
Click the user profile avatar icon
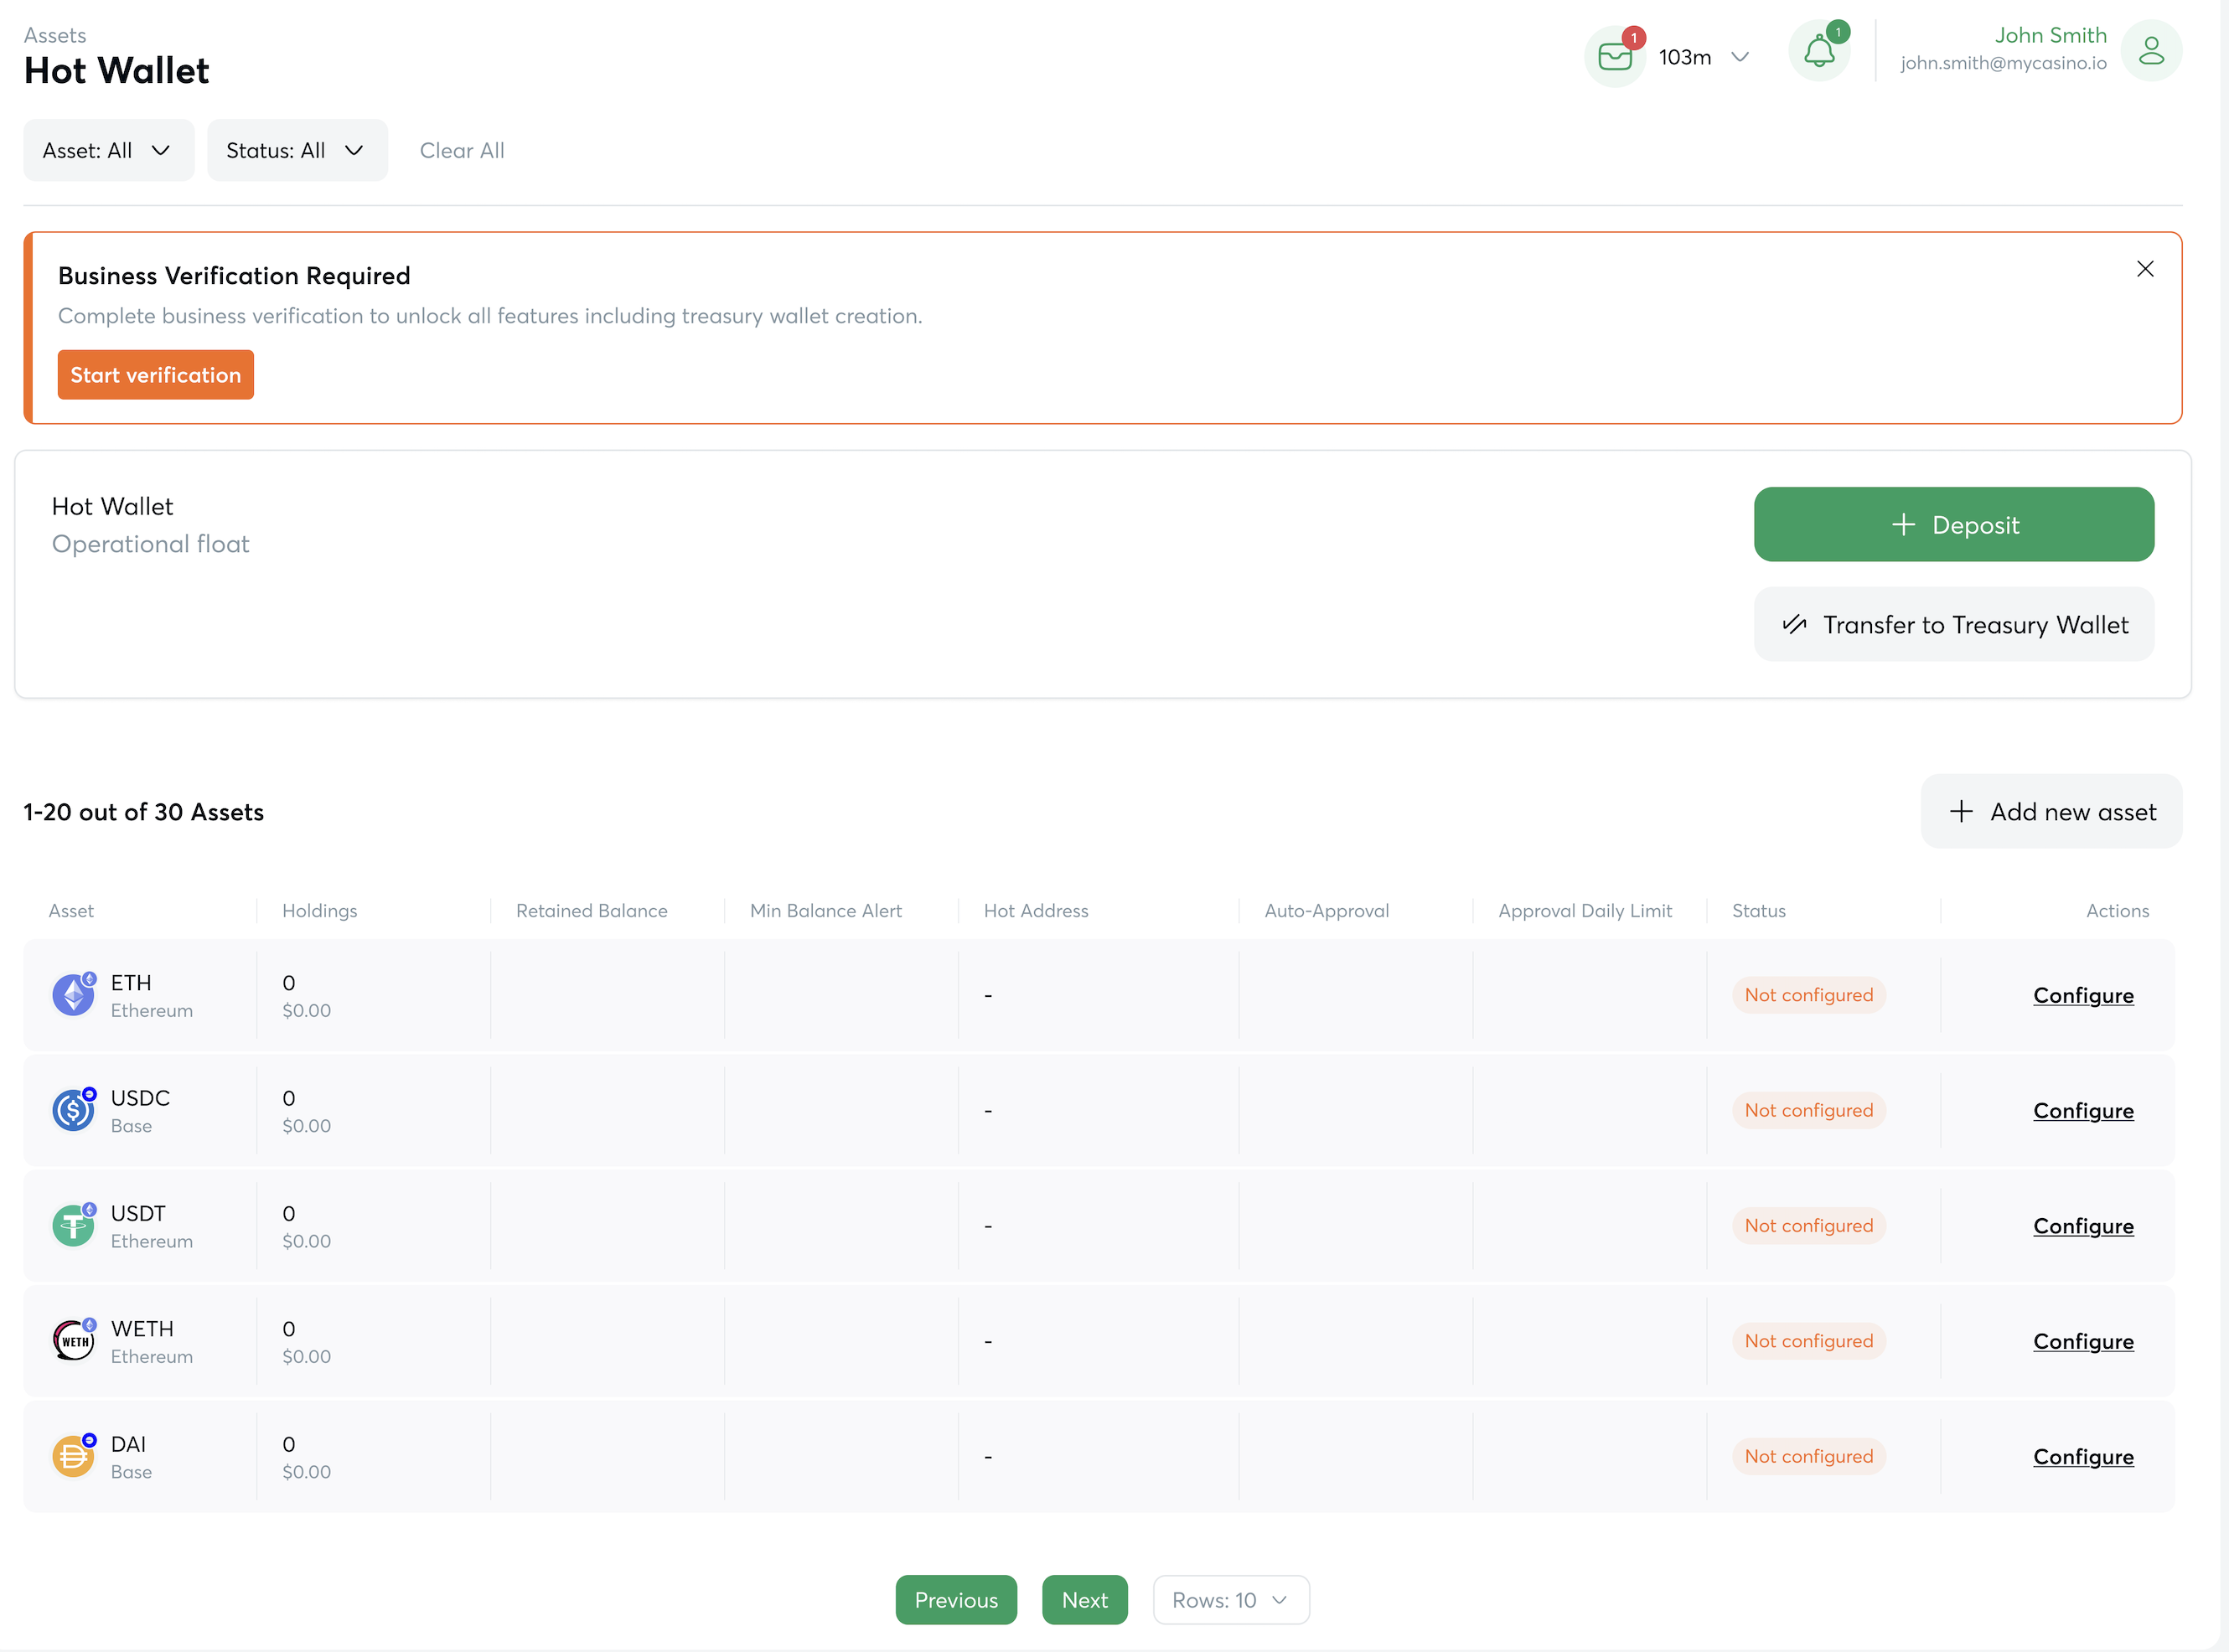(x=2150, y=51)
